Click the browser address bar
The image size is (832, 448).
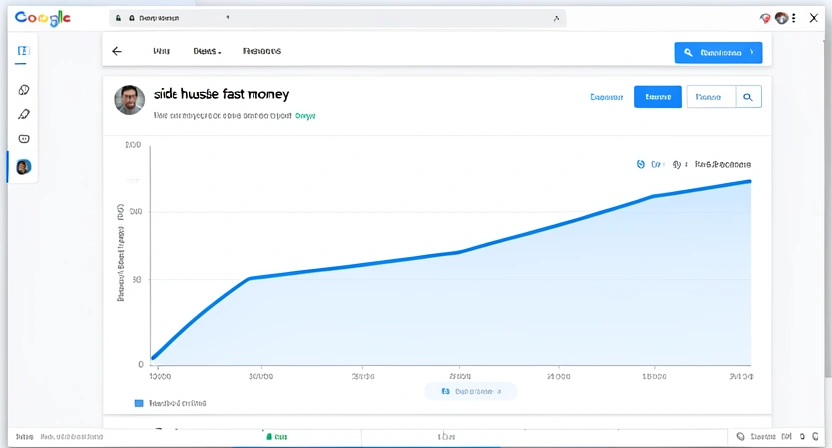337,18
